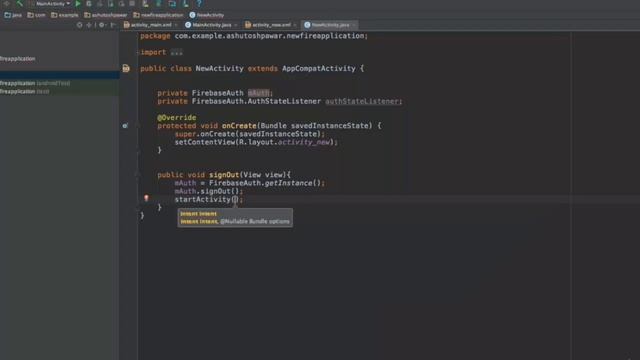Screen dimensions: 640x360
Task: Click the collapse-all icon in project panel
Action: [89, 25]
